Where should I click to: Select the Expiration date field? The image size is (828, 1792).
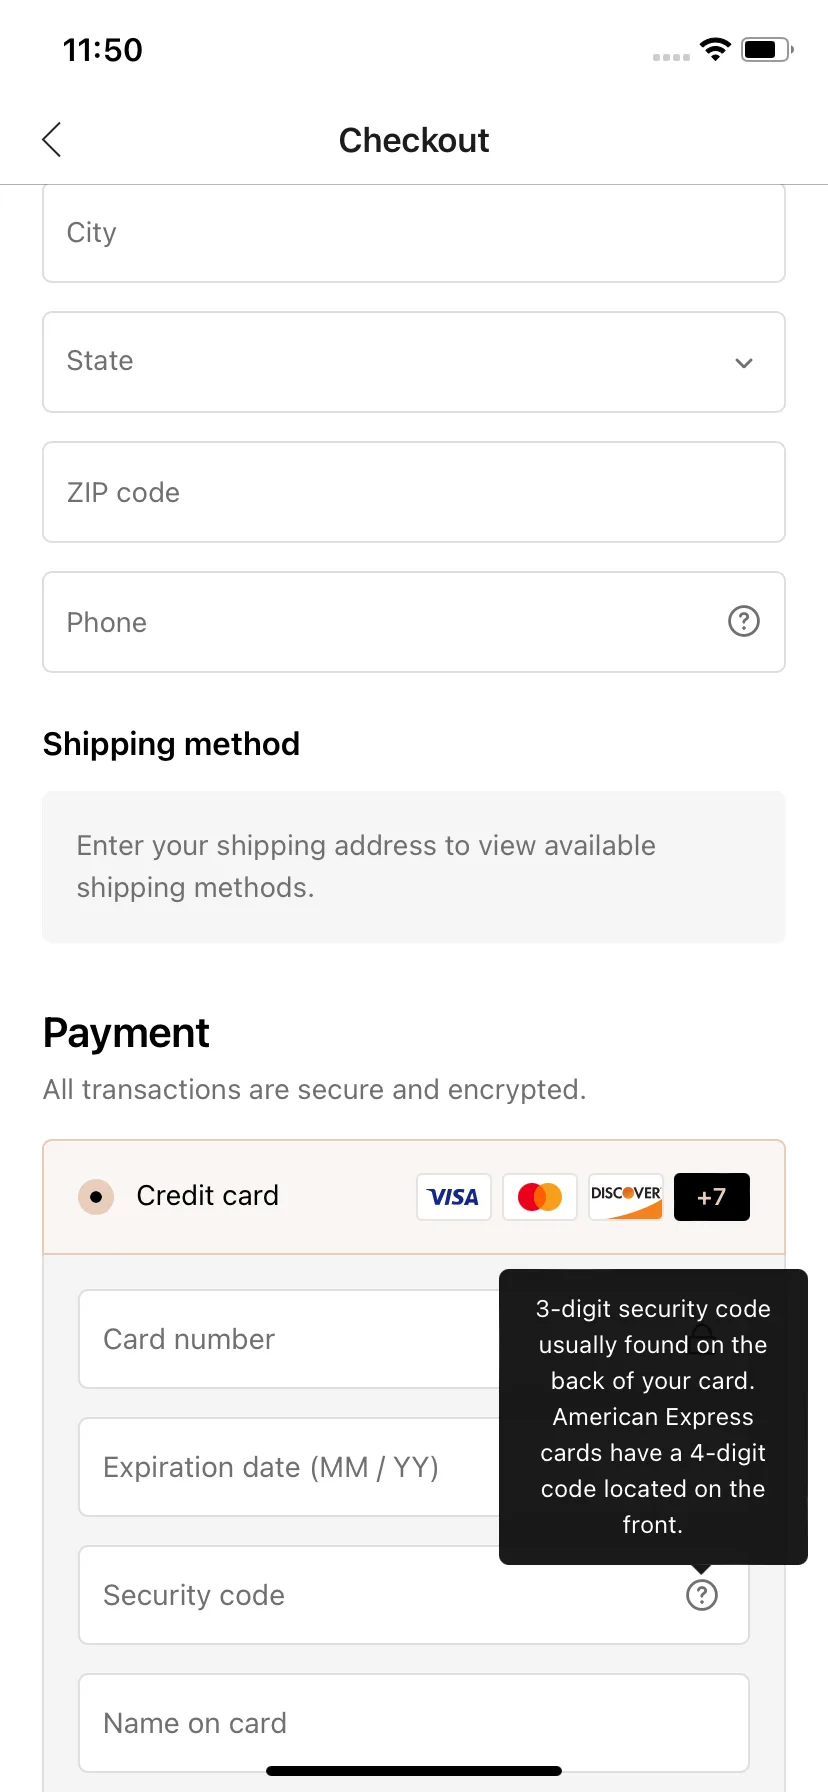pos(289,1467)
